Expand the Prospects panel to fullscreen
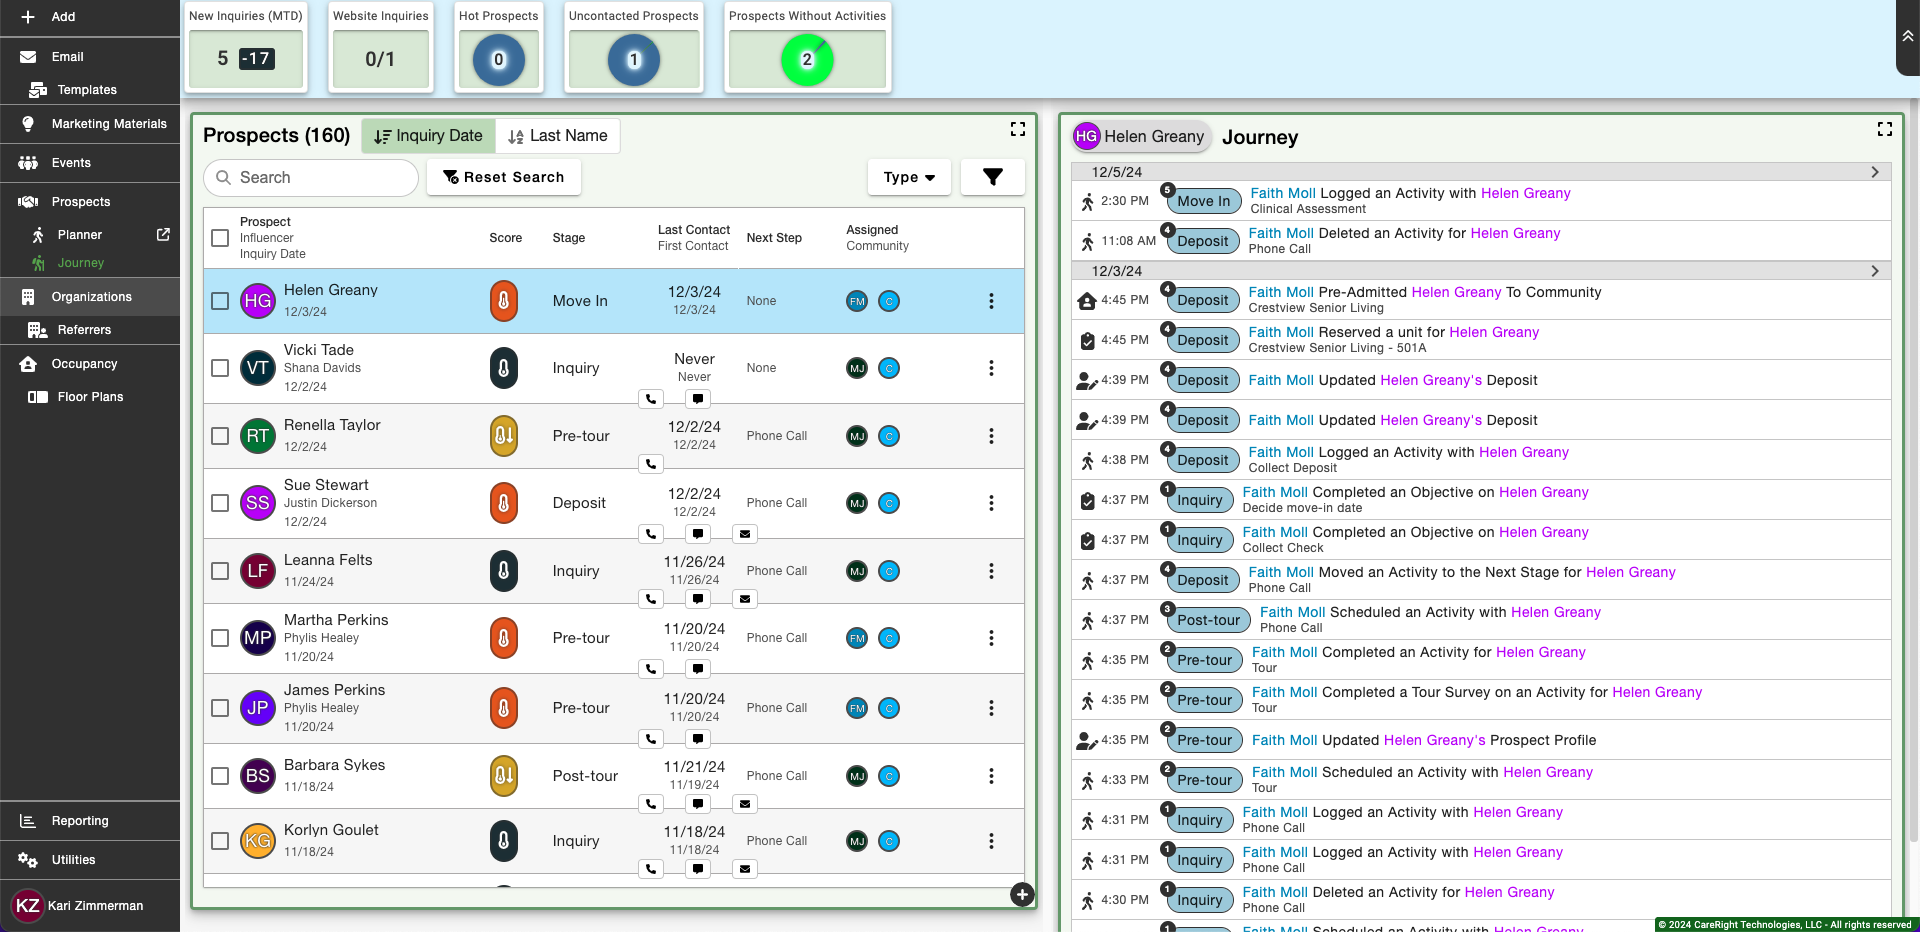 pos(1017,129)
